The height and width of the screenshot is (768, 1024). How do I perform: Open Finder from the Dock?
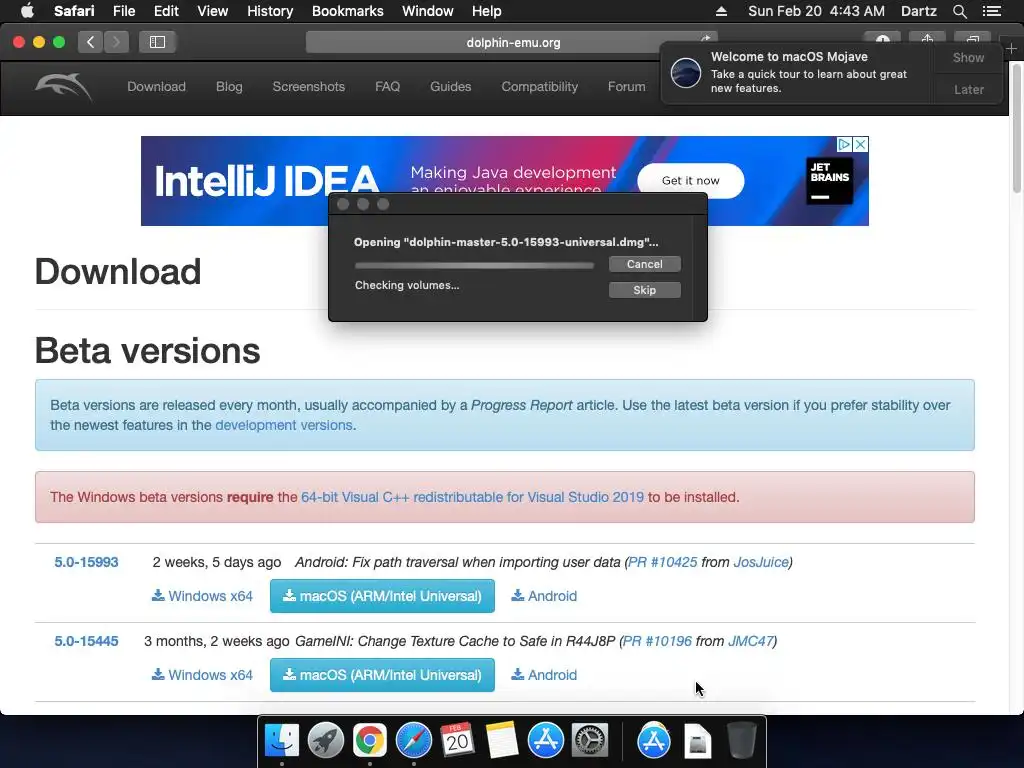click(x=282, y=740)
